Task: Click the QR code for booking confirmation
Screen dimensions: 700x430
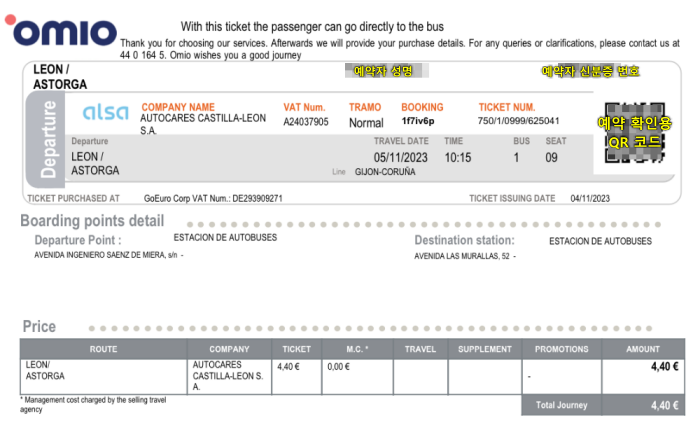Action: point(634,133)
